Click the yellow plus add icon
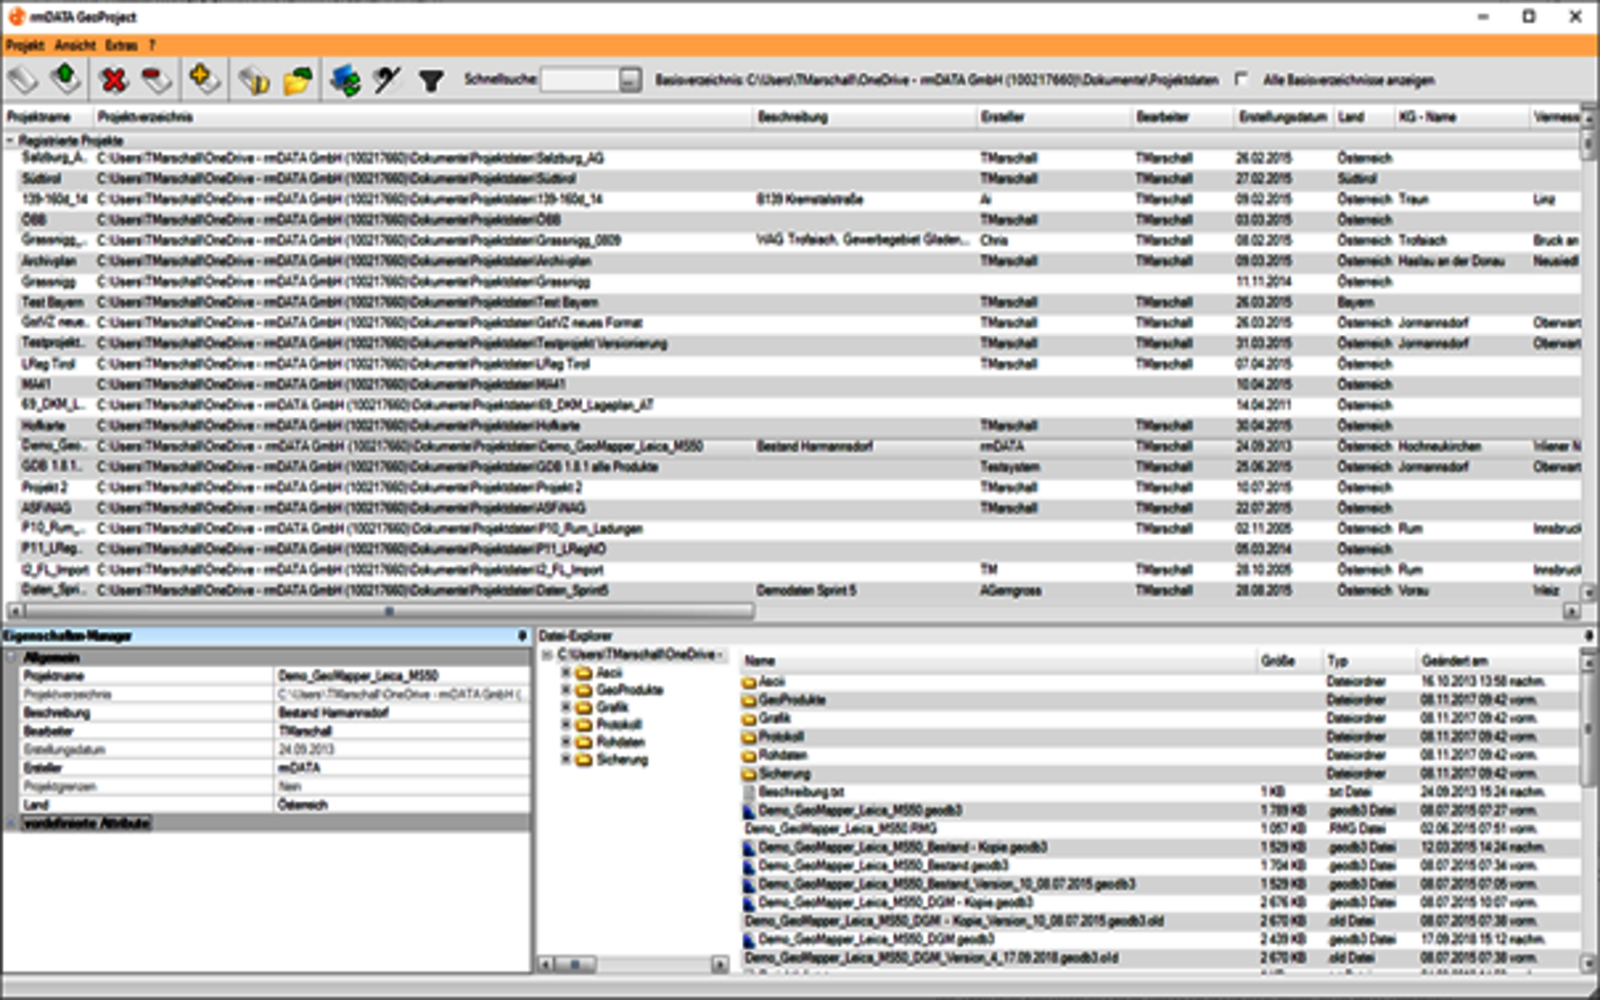 click(203, 78)
